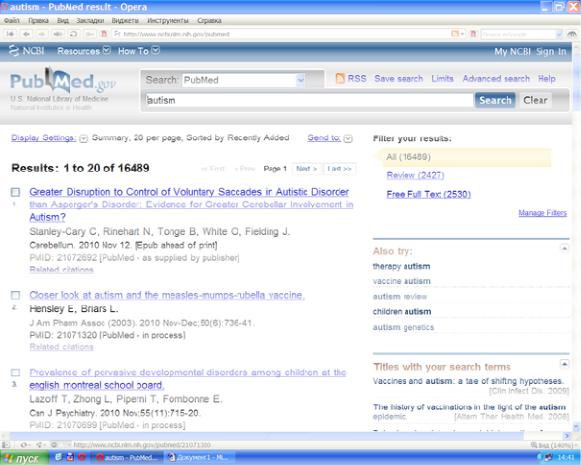Open the Save search link

[x=398, y=79]
